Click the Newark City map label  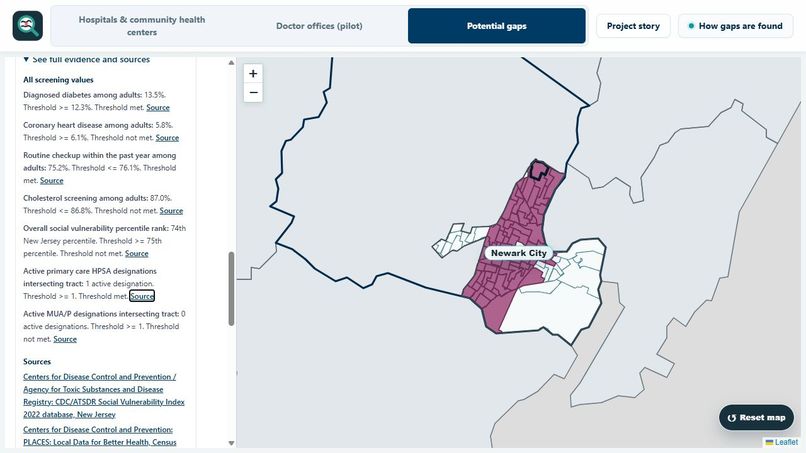click(x=519, y=253)
